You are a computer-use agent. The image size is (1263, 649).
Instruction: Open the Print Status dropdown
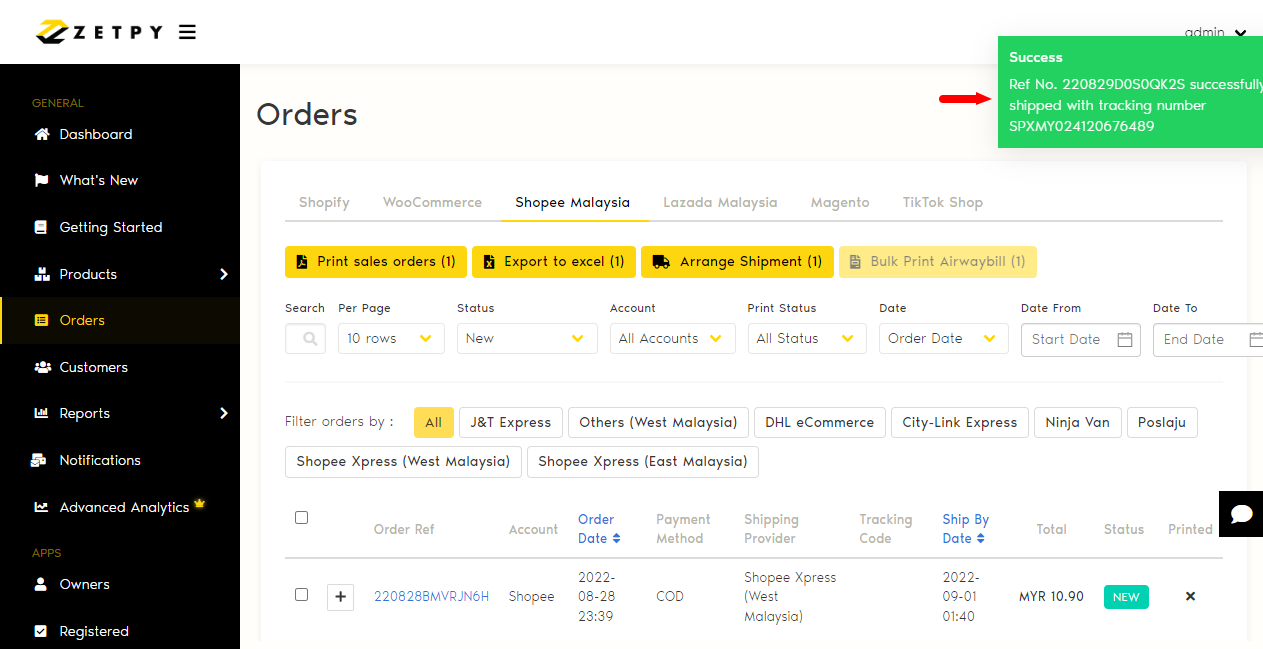tap(807, 338)
